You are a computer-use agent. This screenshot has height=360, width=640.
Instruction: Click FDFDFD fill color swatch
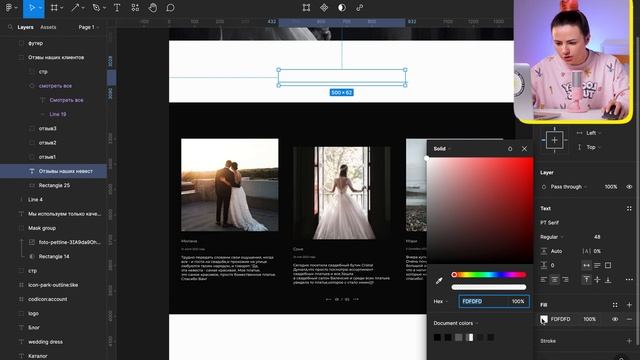(544, 319)
